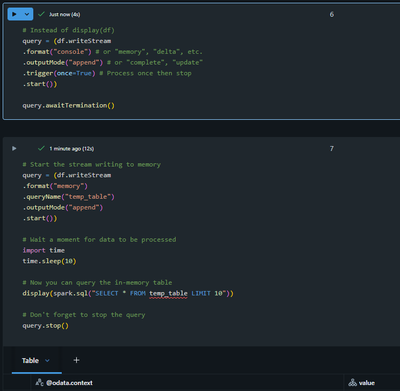Place cursor on .format("memory") line
The height and width of the screenshot is (391, 400).
pos(55,186)
